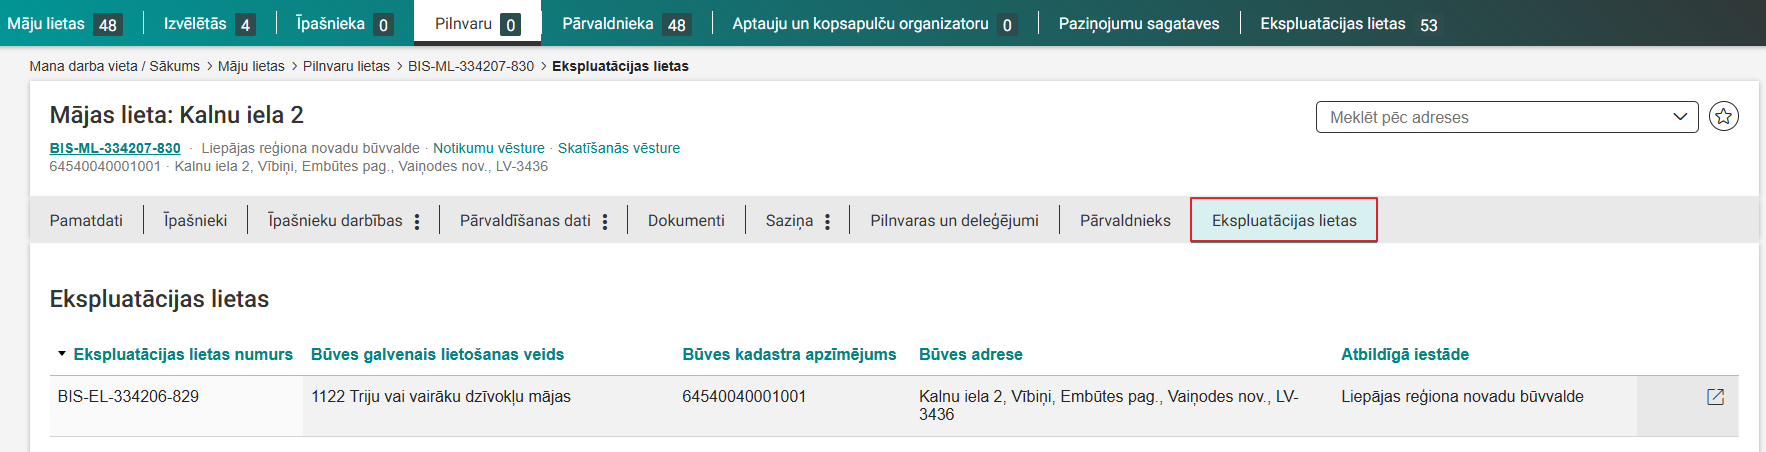Go to Pārvaldnieks tab

(x=1125, y=221)
